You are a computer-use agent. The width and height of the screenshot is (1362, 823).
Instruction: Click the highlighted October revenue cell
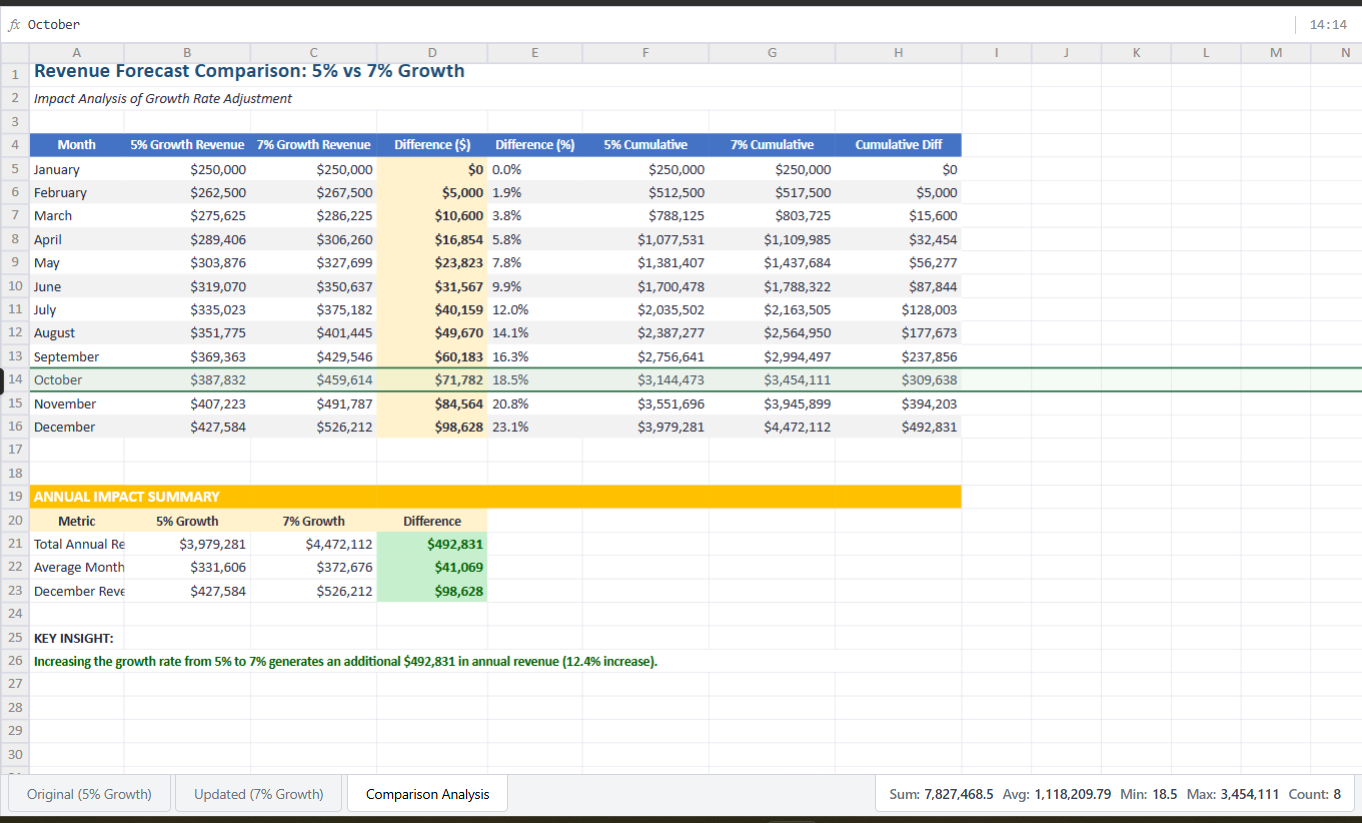[187, 379]
